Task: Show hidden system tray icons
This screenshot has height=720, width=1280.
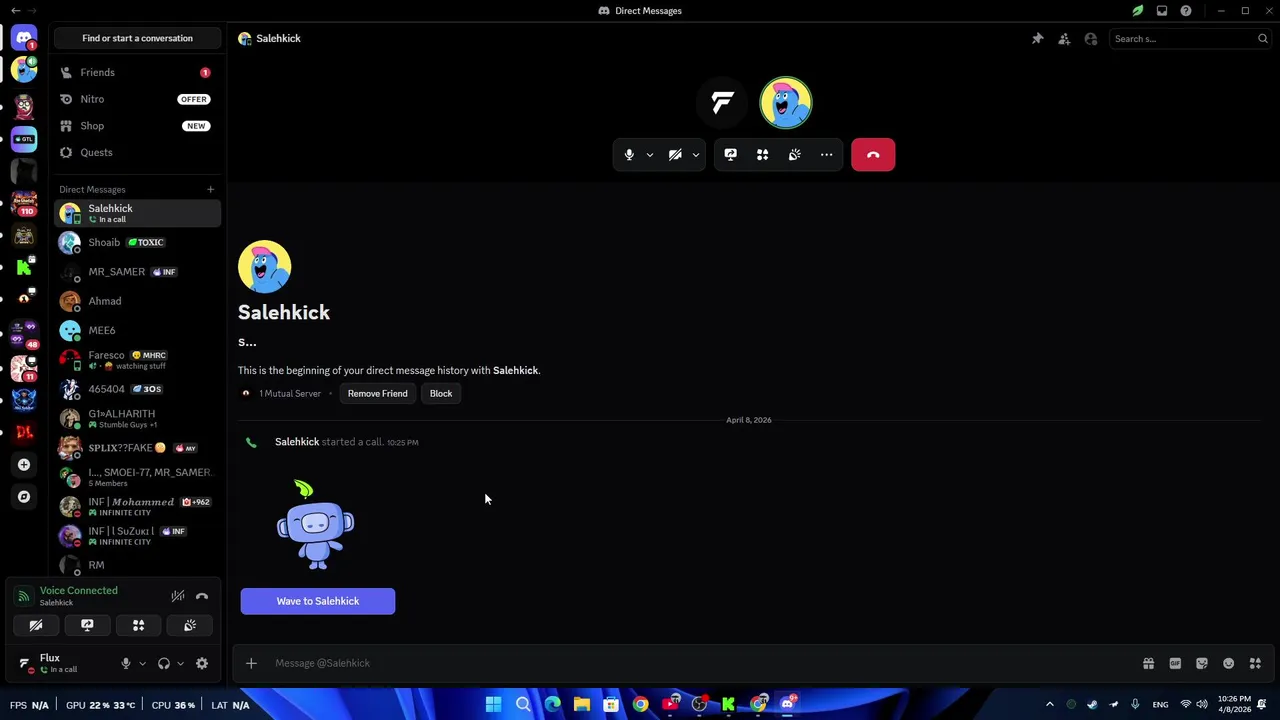Action: pyautogui.click(x=1049, y=705)
